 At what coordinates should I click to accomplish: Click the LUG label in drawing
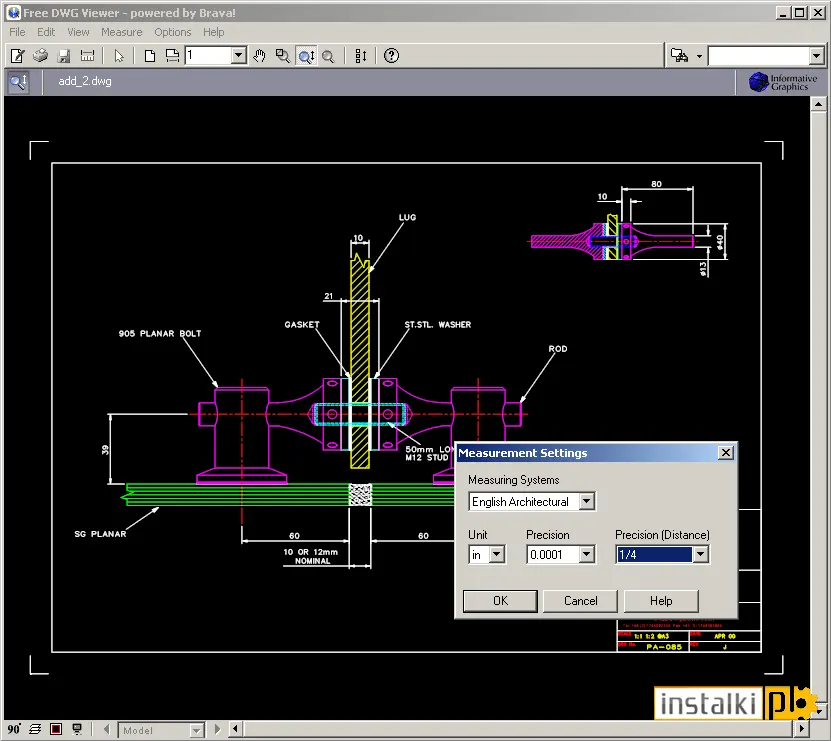click(x=407, y=217)
